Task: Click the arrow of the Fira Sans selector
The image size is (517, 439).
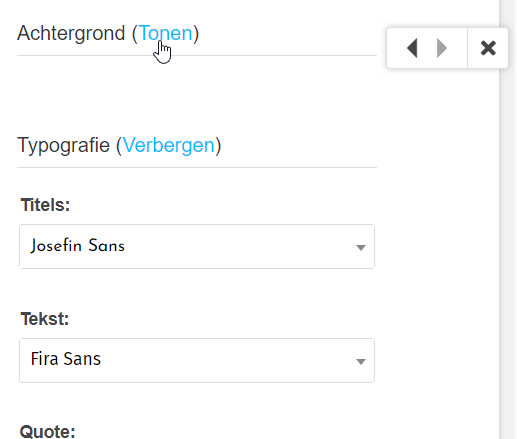Action: point(361,361)
